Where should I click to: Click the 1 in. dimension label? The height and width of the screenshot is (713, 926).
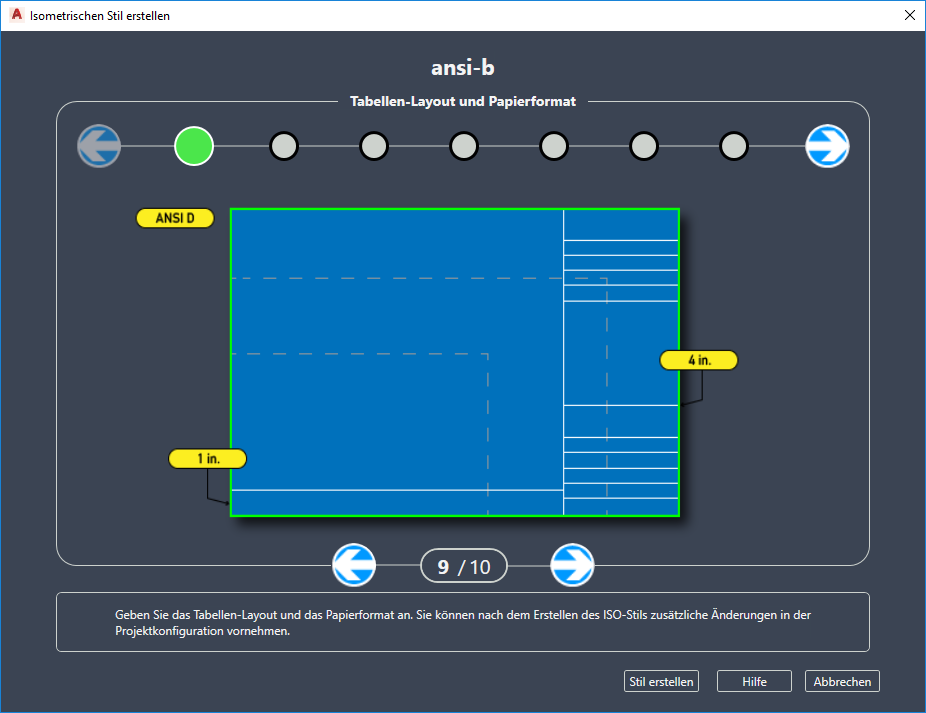point(208,458)
